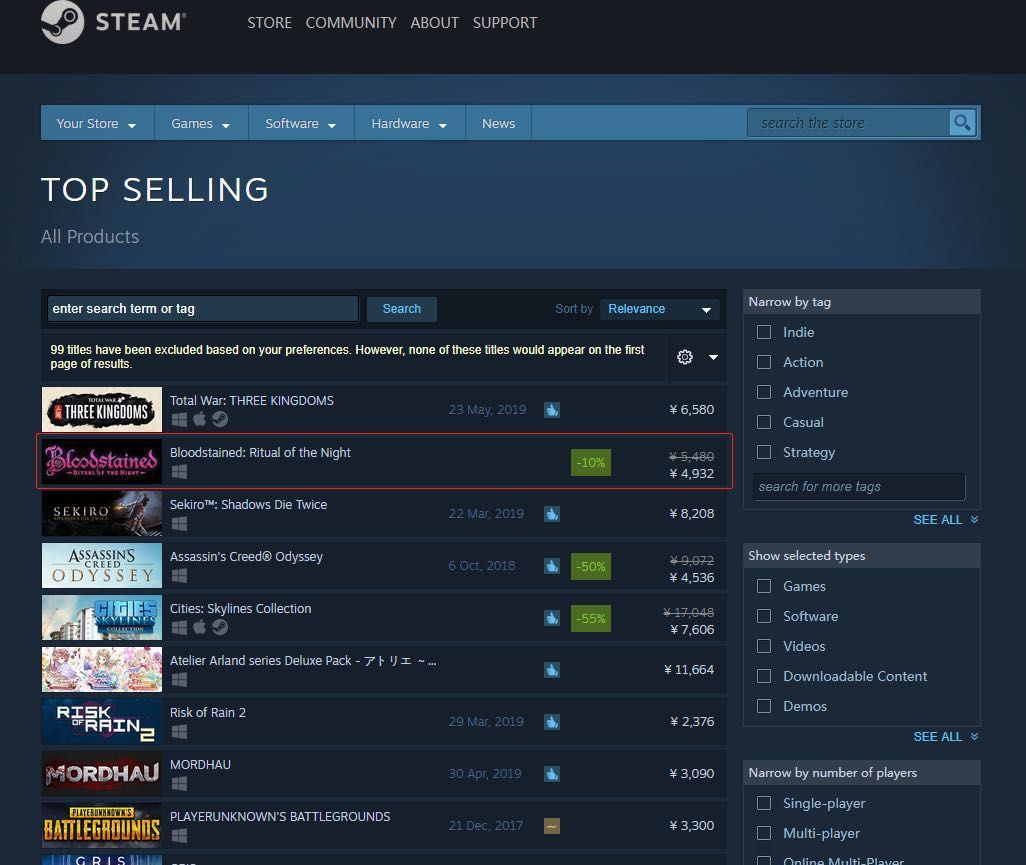Expand SEE ALL under Show selected types
Image resolution: width=1026 pixels, height=865 pixels.
pos(946,737)
